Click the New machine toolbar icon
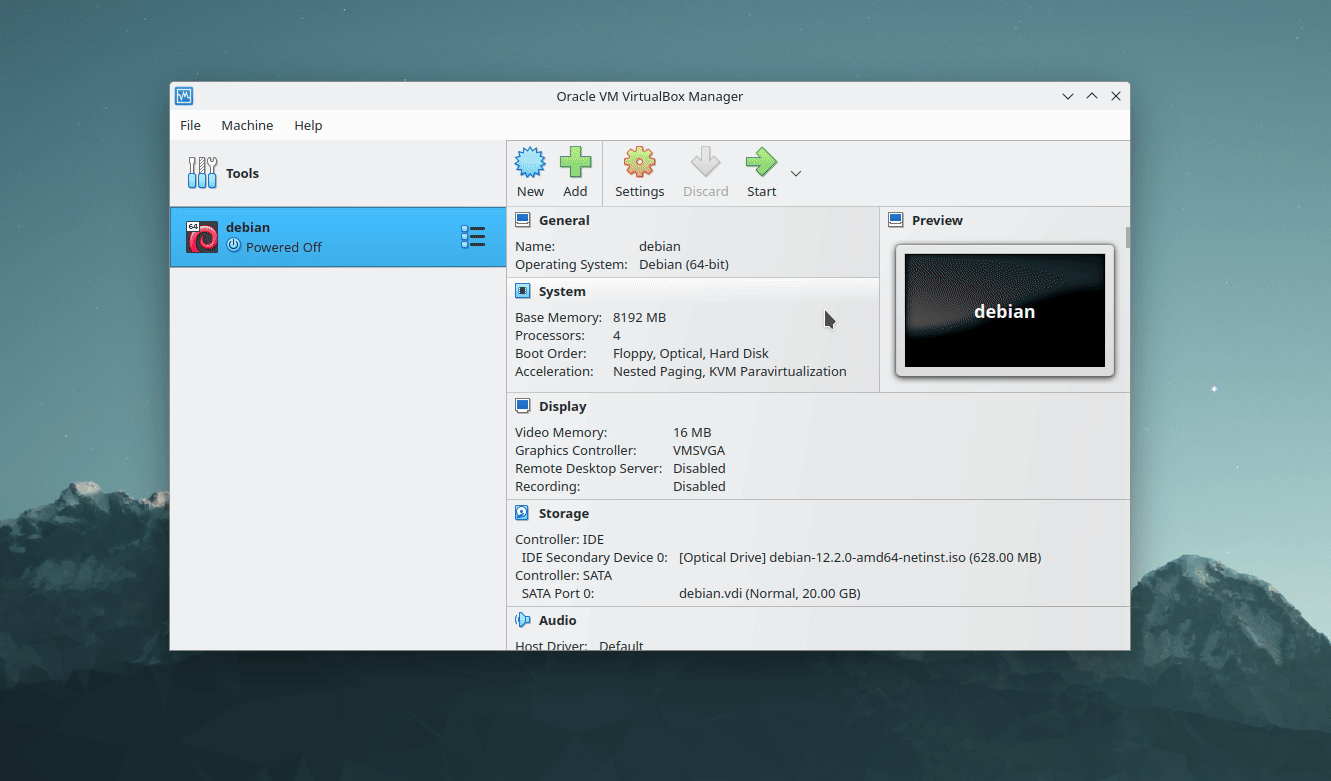The width and height of the screenshot is (1331, 781). point(530,162)
